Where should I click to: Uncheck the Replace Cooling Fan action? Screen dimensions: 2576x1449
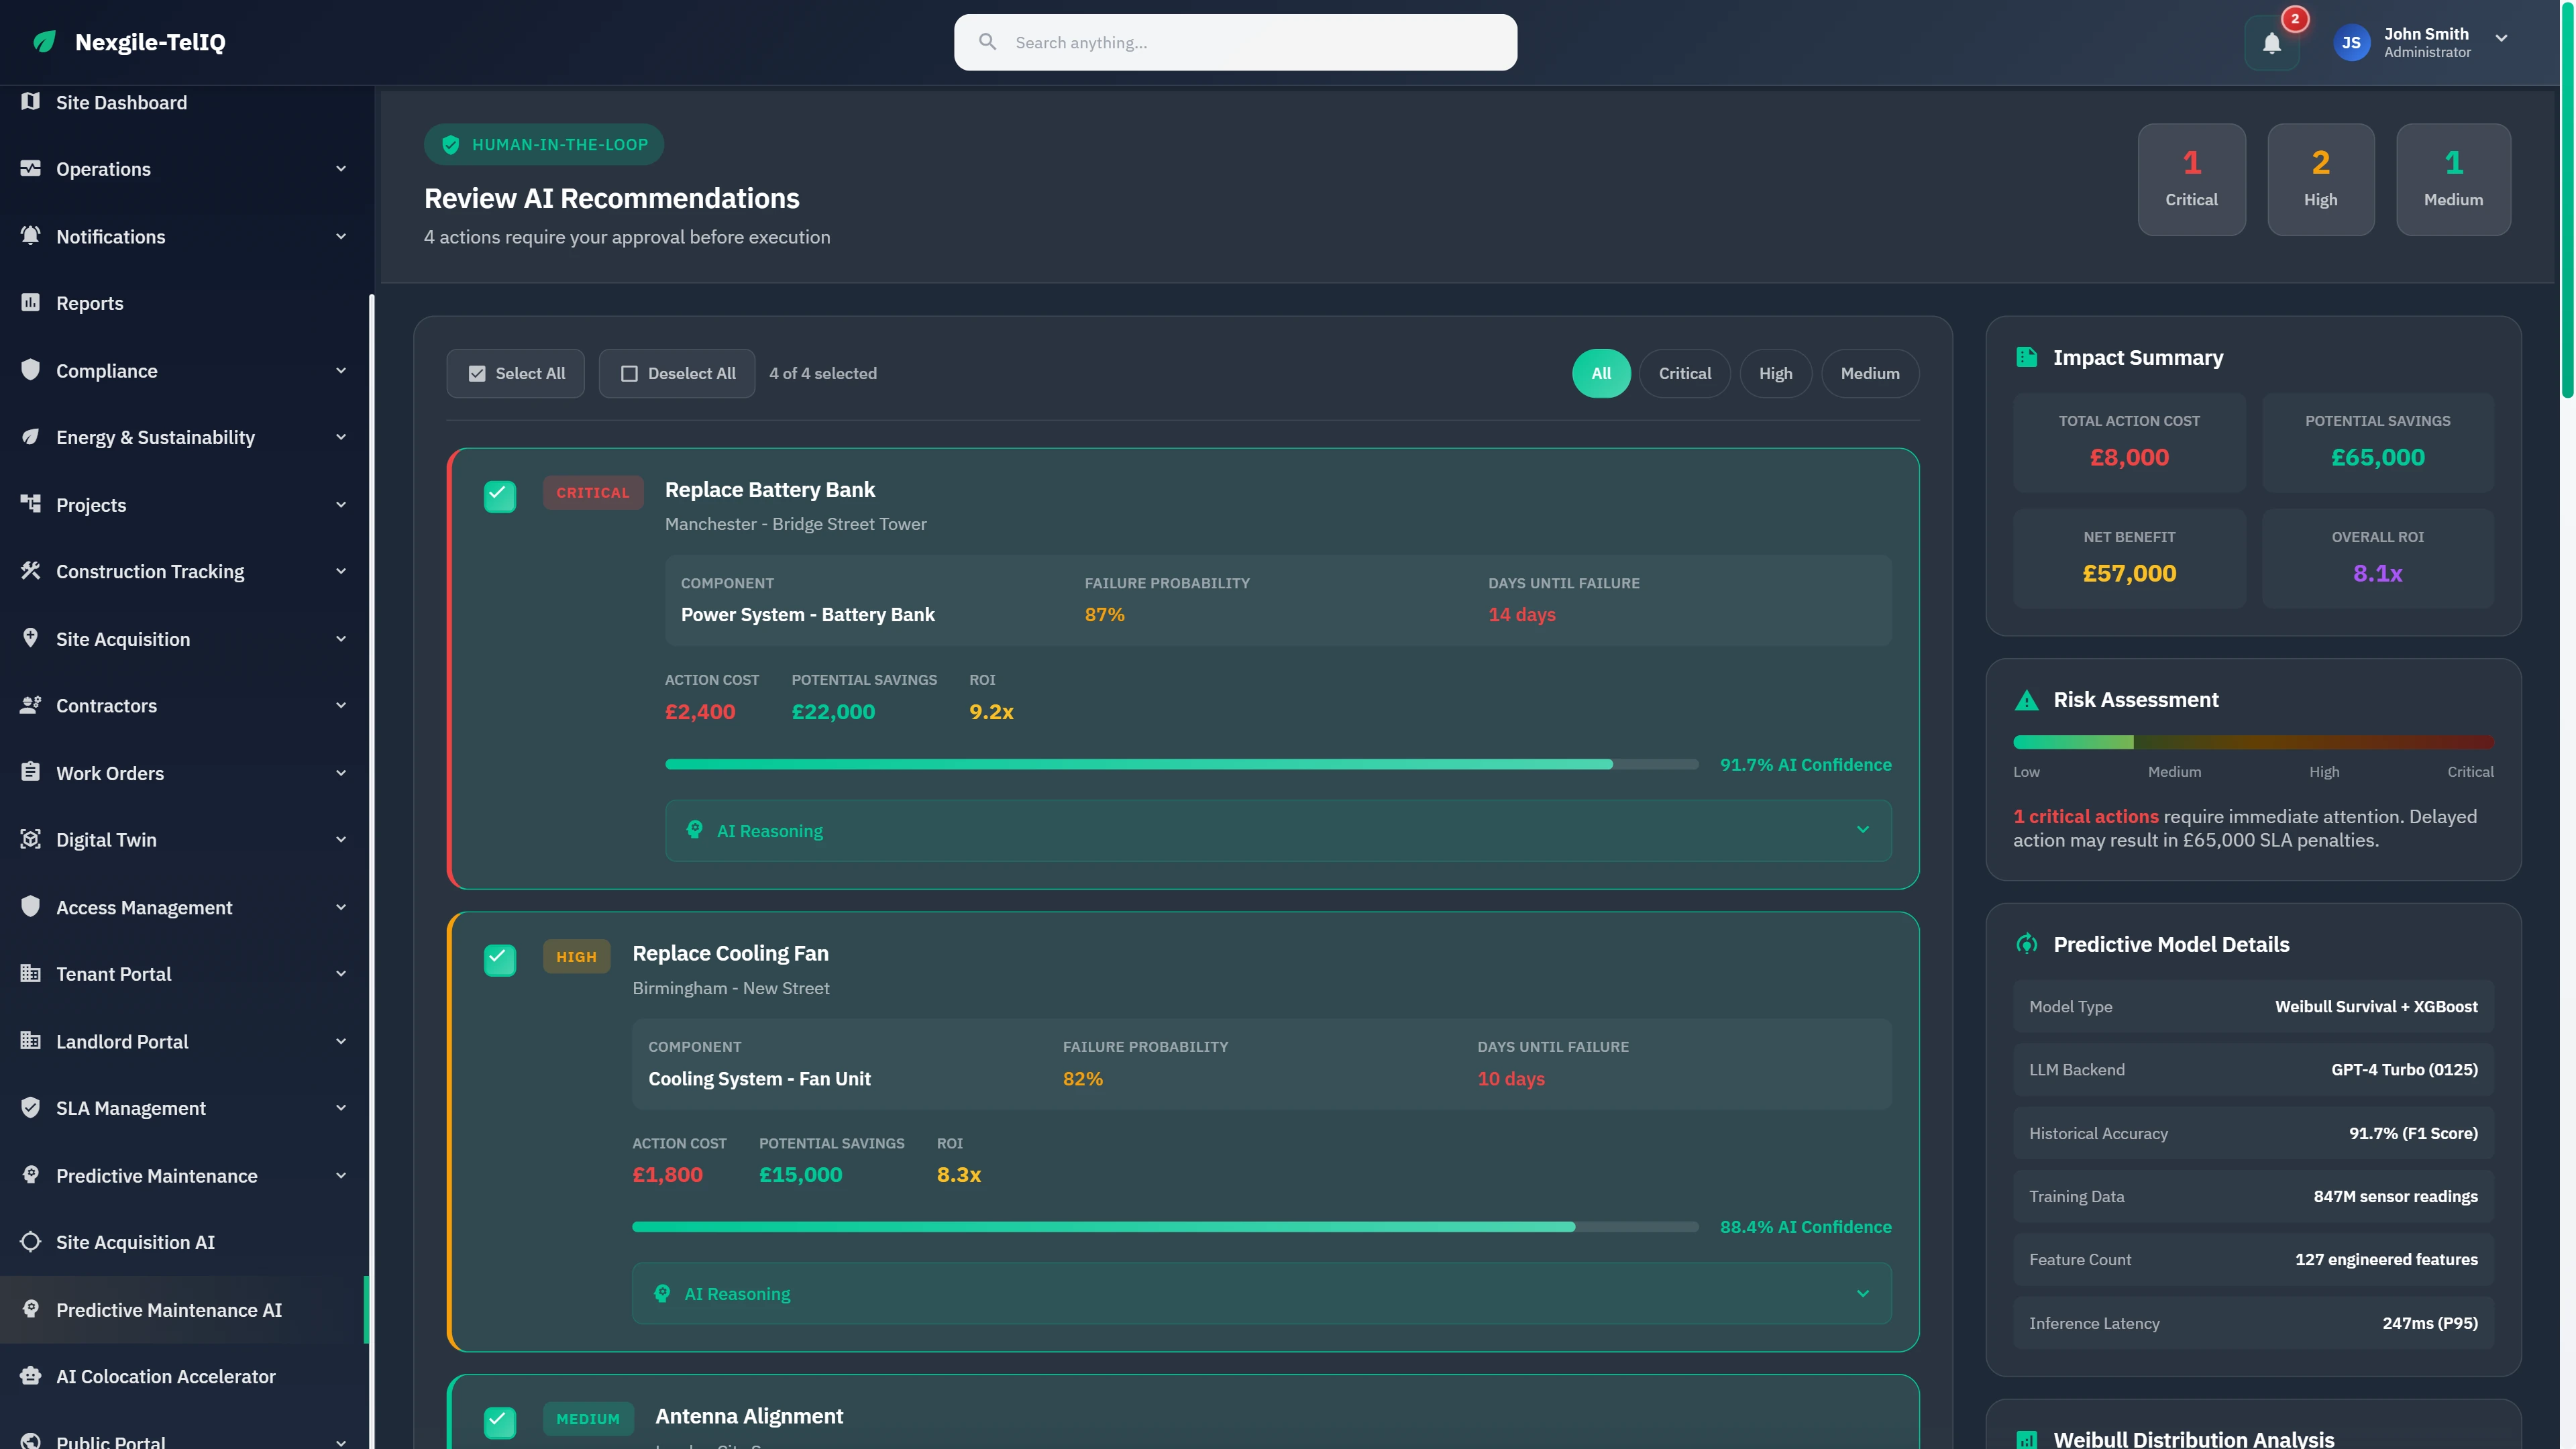tap(500, 959)
